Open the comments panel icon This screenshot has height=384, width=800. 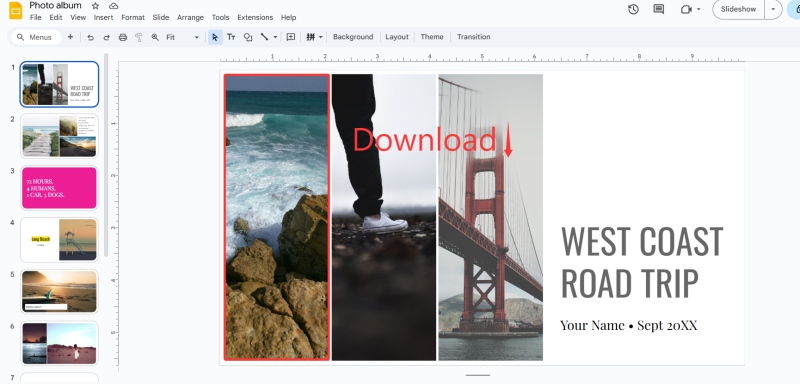tap(659, 9)
